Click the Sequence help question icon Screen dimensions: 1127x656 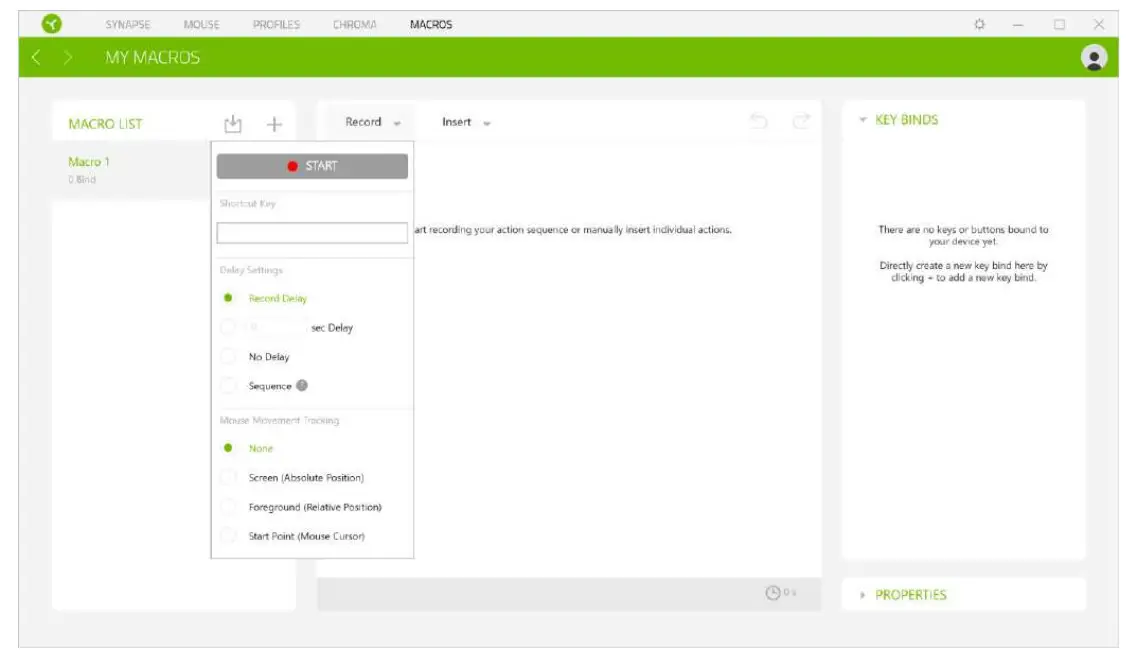pyautogui.click(x=302, y=385)
